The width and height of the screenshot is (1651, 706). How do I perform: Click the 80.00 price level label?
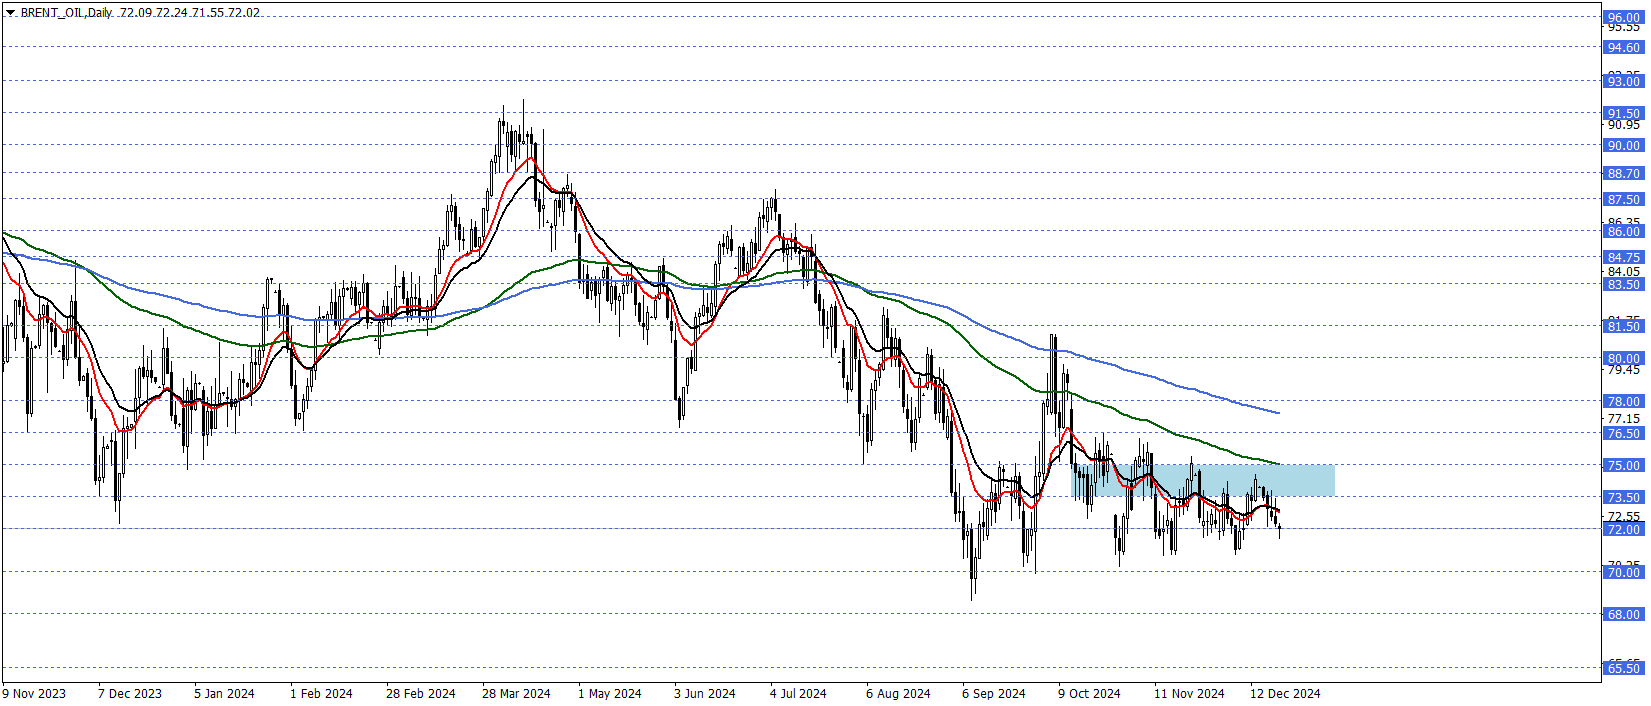click(x=1623, y=358)
